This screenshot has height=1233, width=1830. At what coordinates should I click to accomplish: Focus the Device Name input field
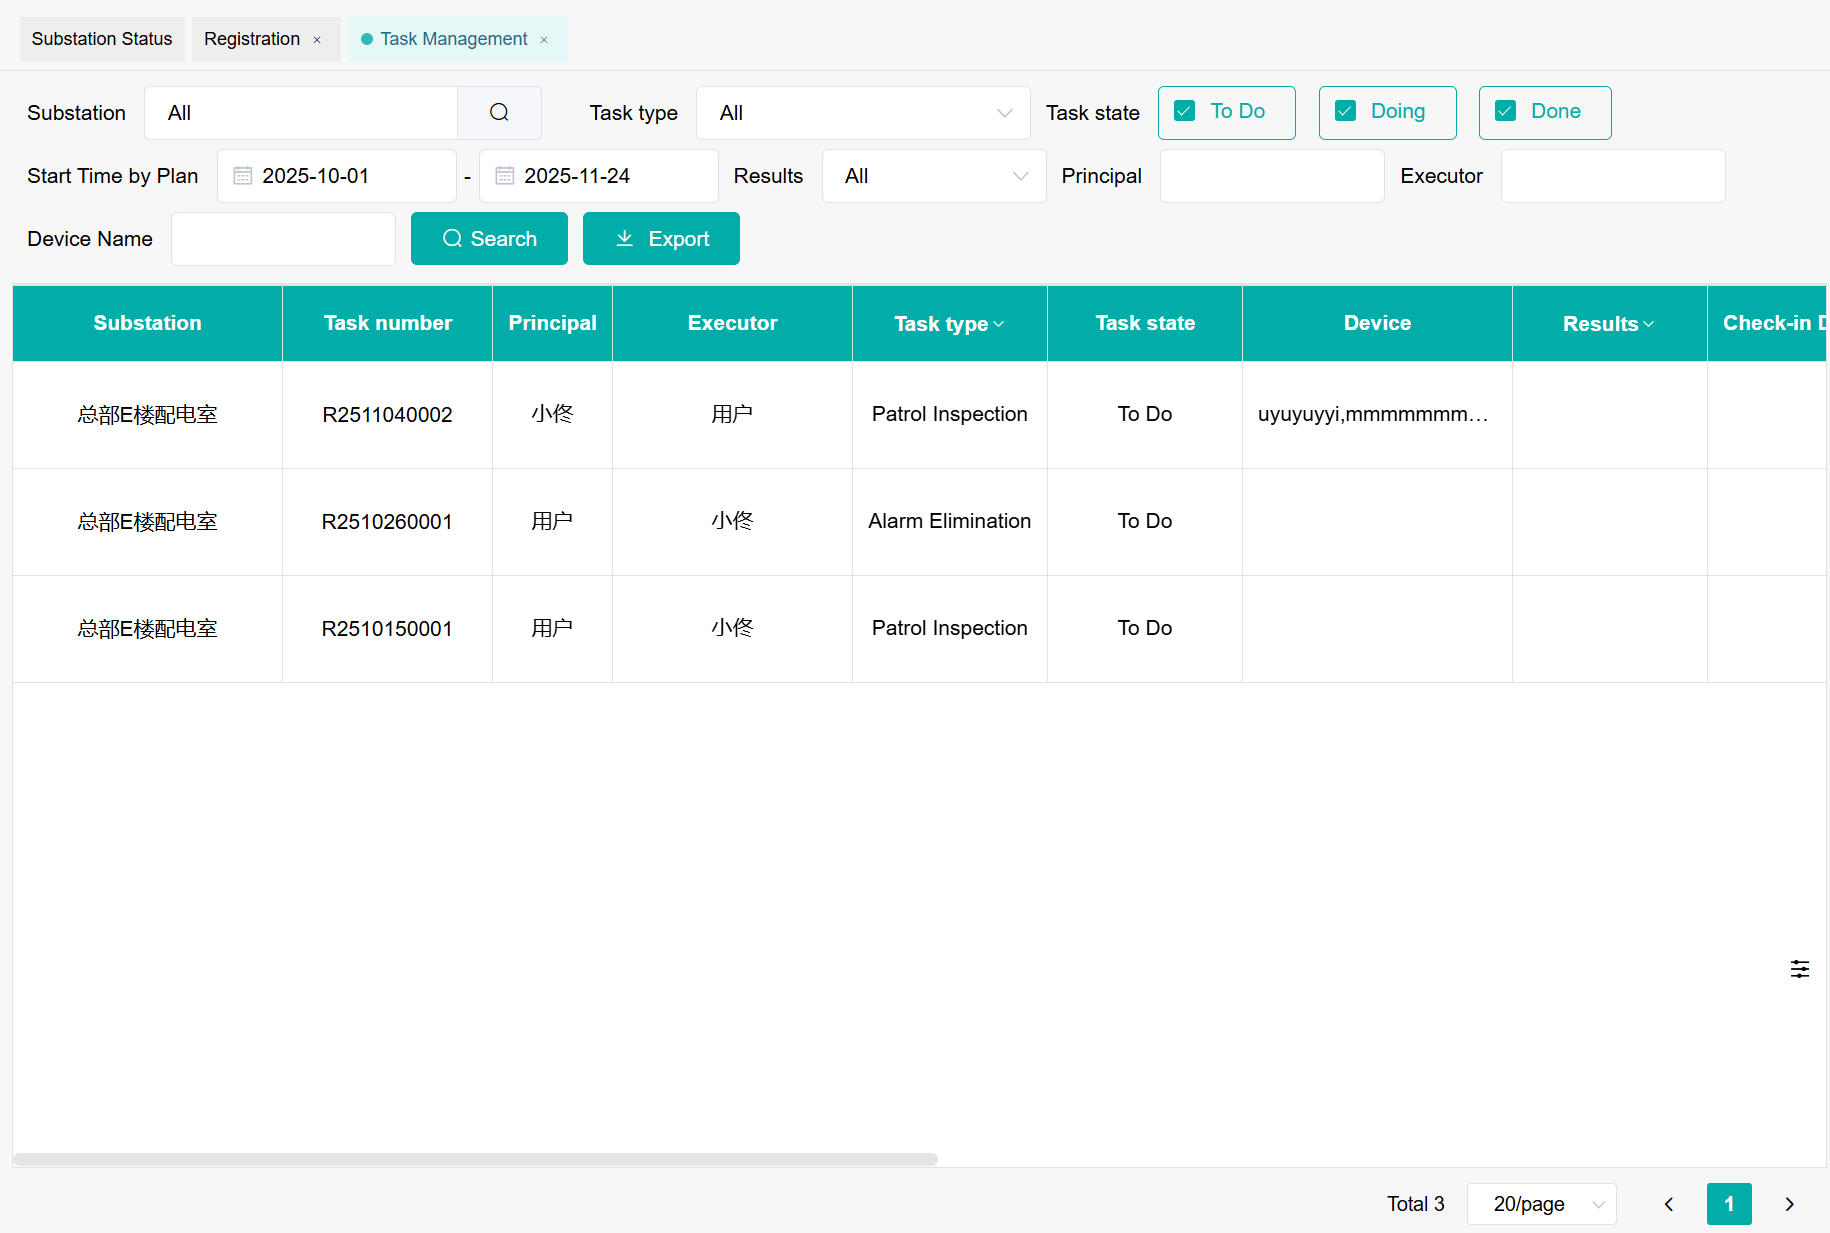pyautogui.click(x=283, y=239)
